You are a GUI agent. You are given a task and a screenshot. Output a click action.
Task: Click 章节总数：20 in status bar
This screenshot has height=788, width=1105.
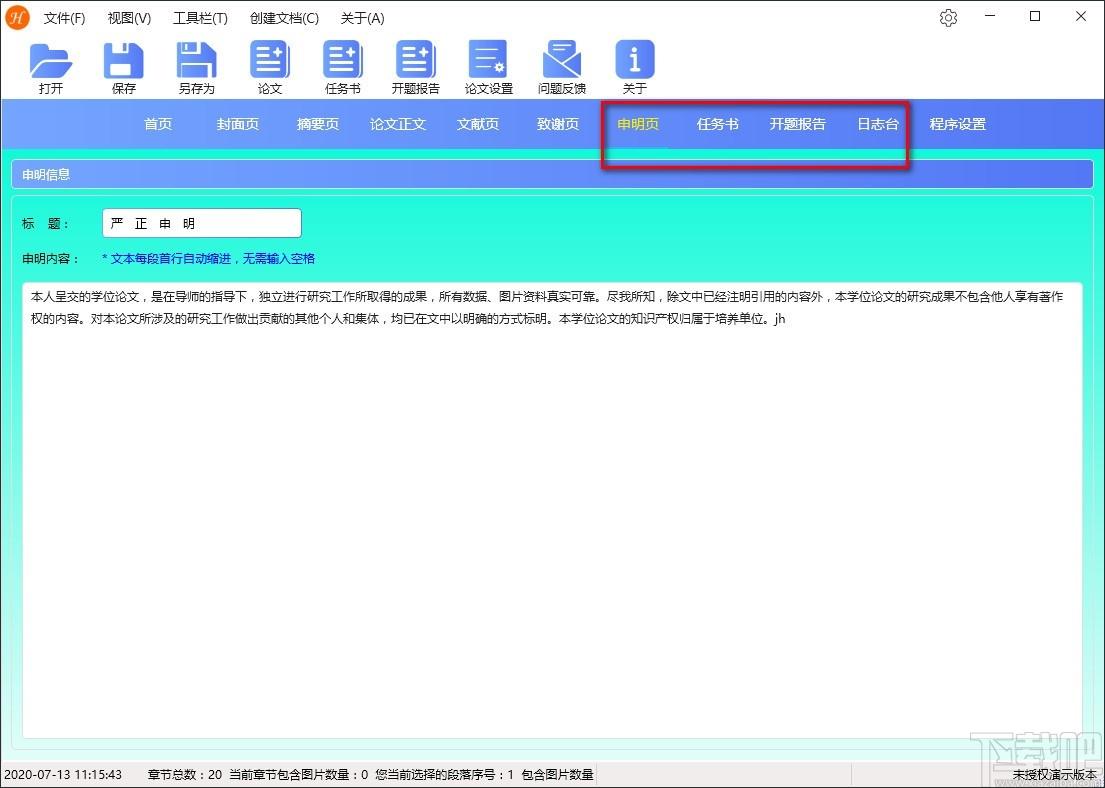[185, 775]
